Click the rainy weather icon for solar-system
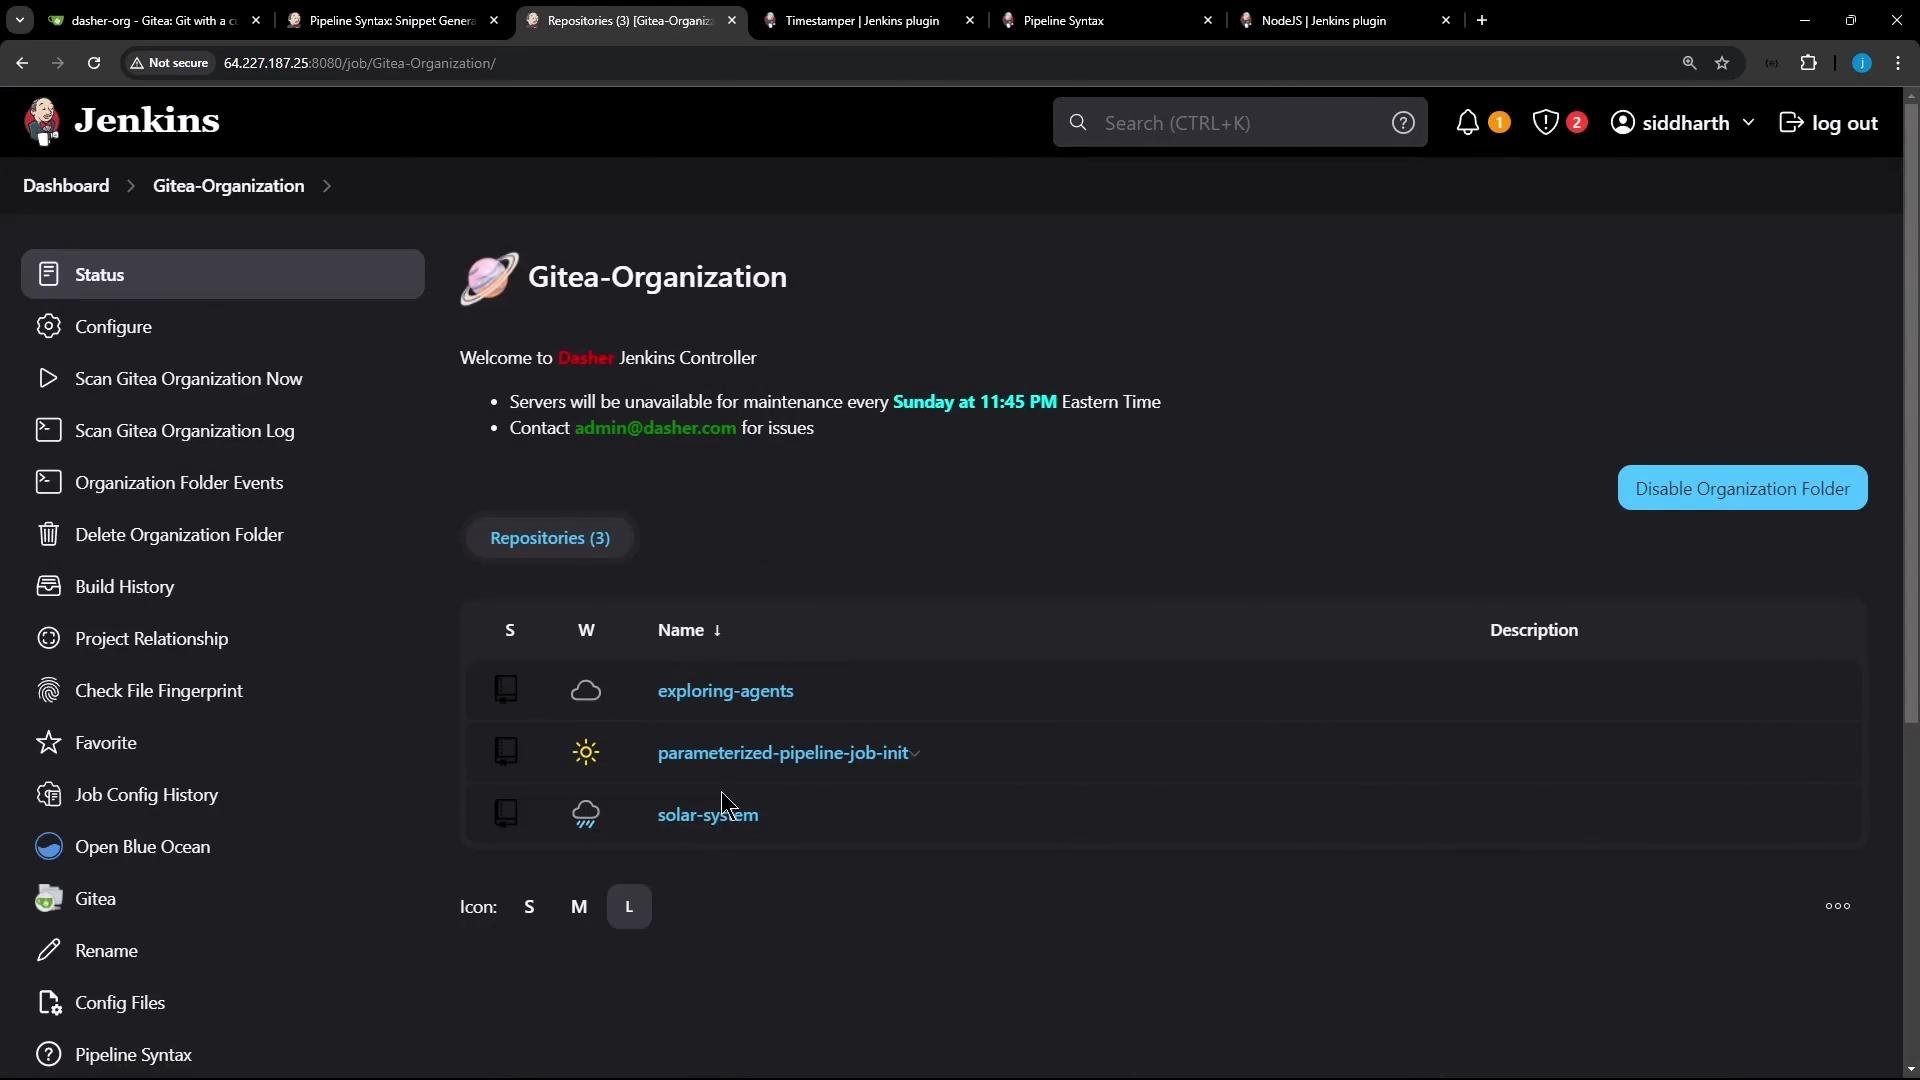The width and height of the screenshot is (1920, 1080). click(586, 814)
